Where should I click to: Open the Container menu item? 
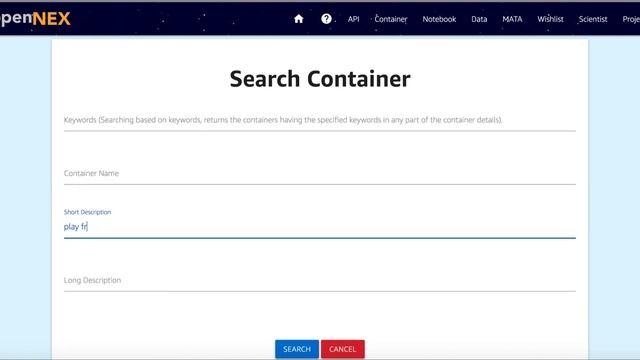pyautogui.click(x=391, y=19)
